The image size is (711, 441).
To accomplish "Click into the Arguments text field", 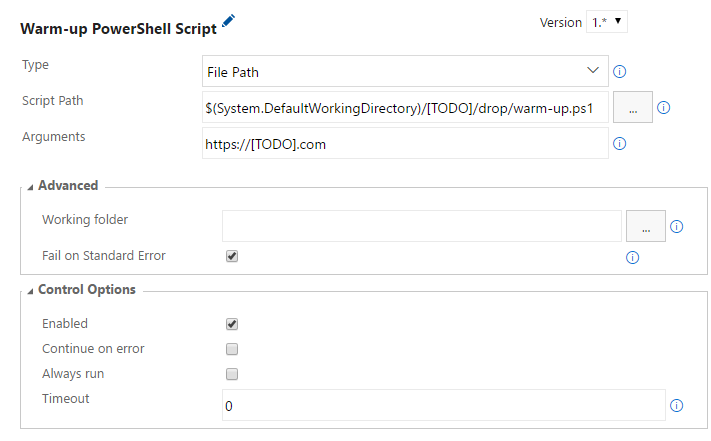I will [405, 144].
